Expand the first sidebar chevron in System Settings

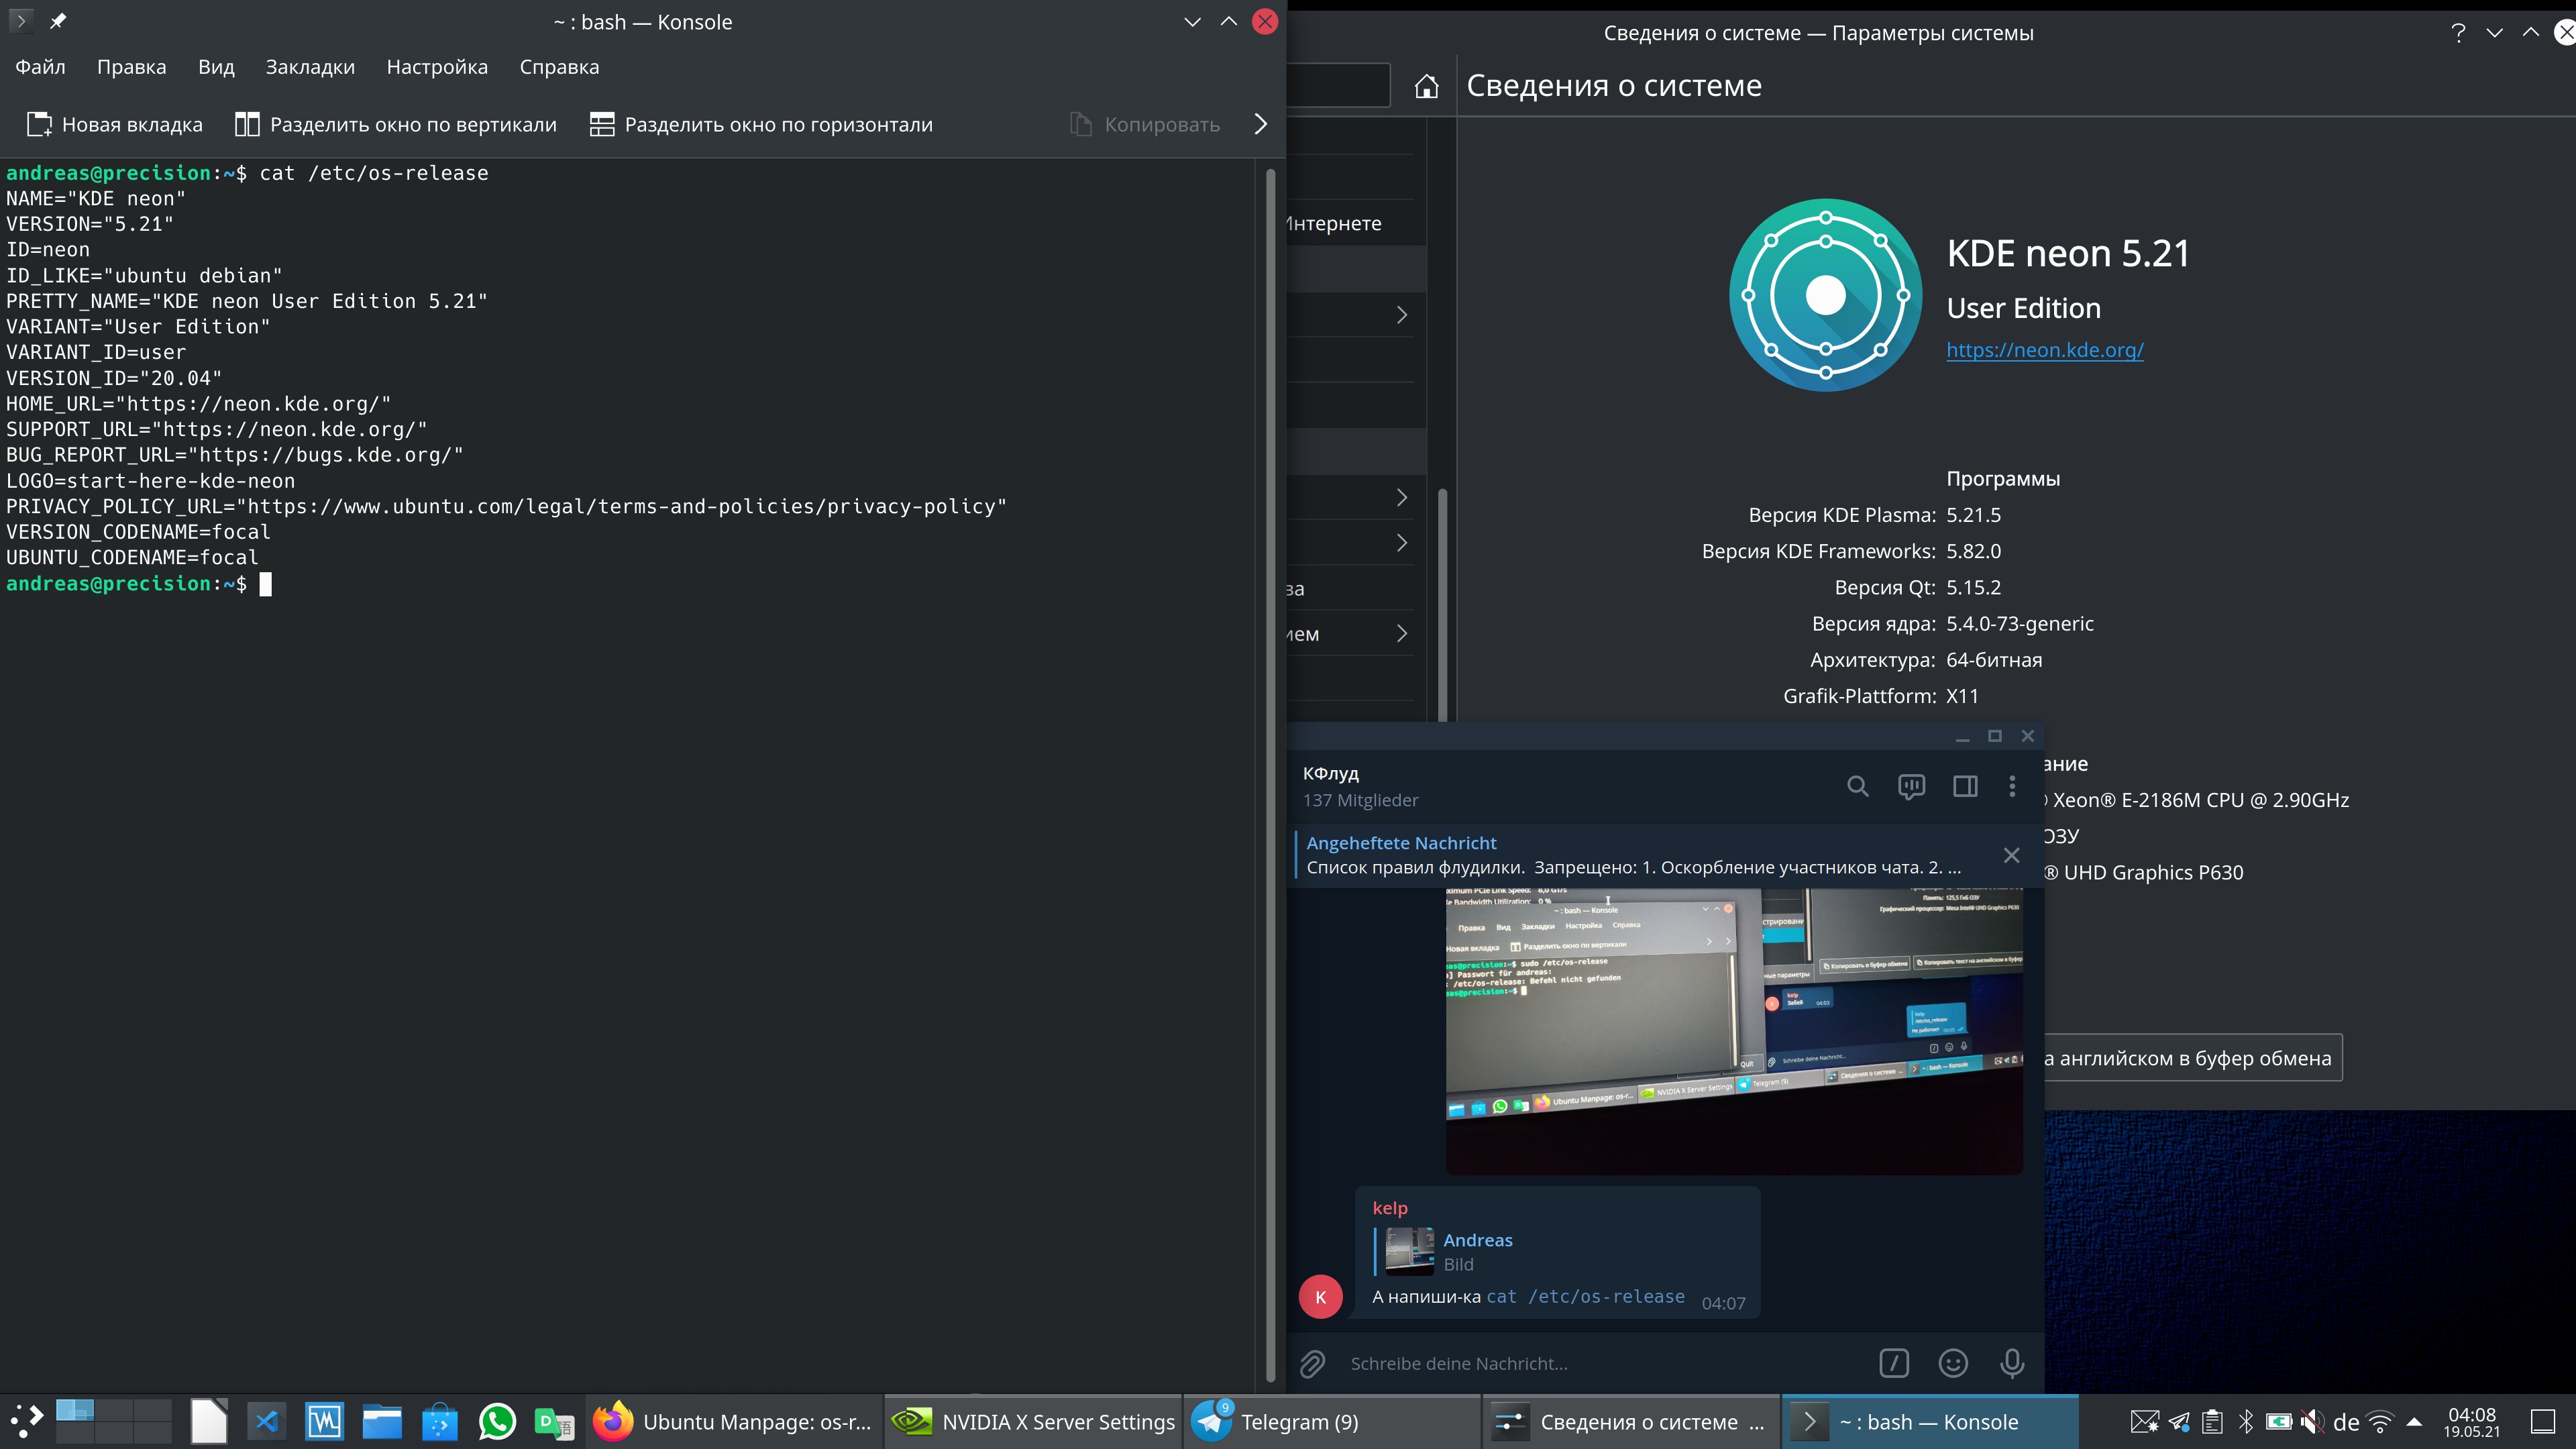tap(1401, 315)
